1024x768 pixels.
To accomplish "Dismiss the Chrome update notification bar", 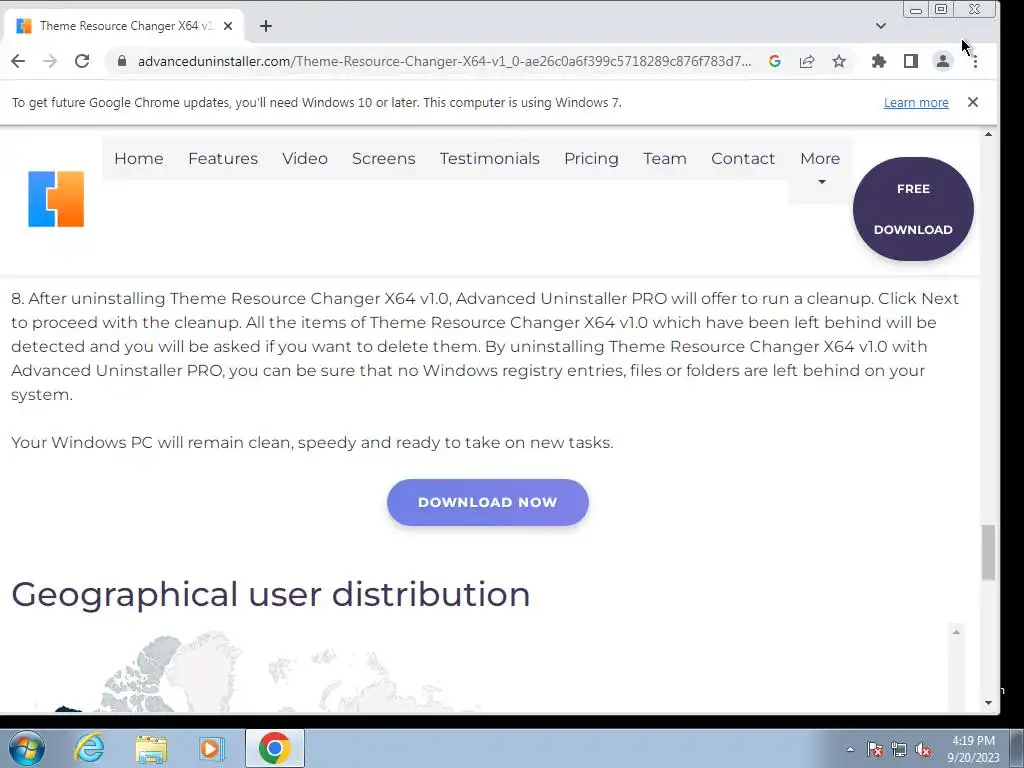I will [x=973, y=102].
